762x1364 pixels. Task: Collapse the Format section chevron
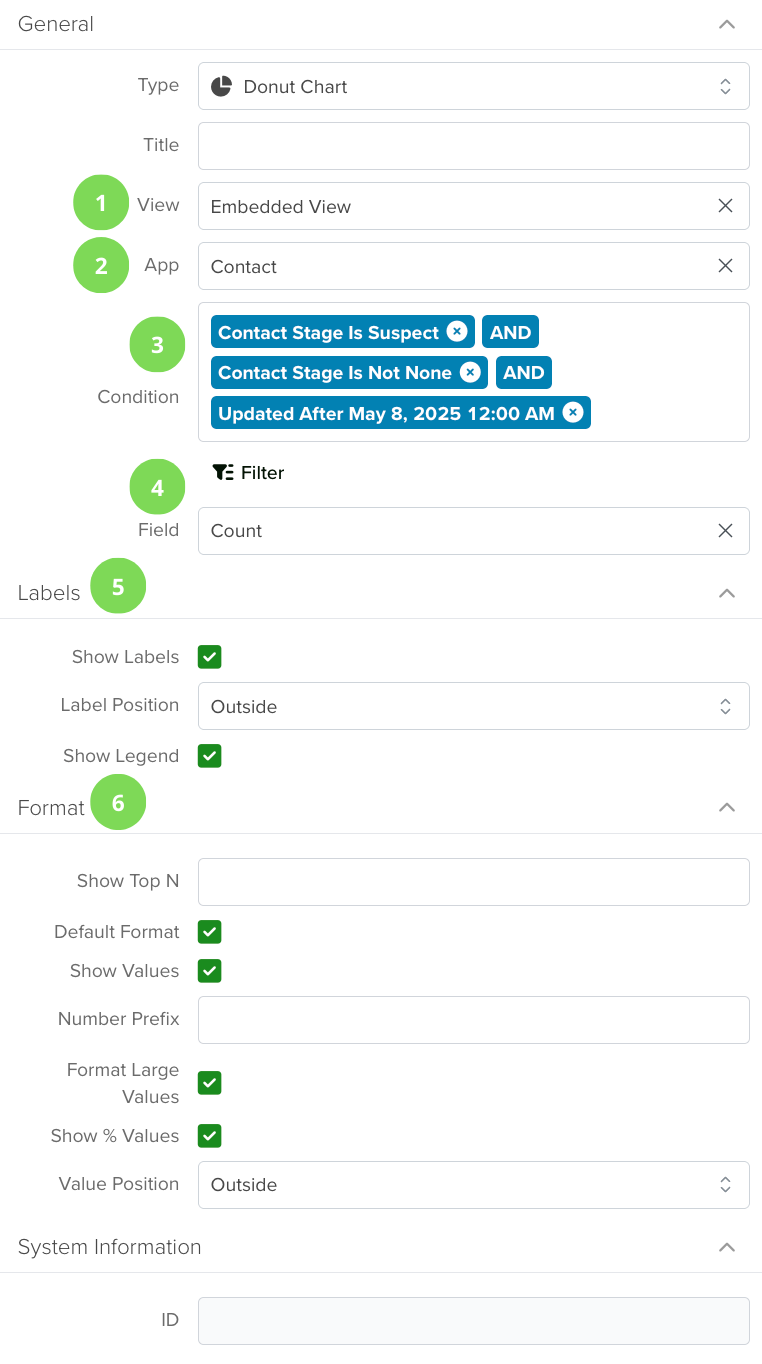727,807
